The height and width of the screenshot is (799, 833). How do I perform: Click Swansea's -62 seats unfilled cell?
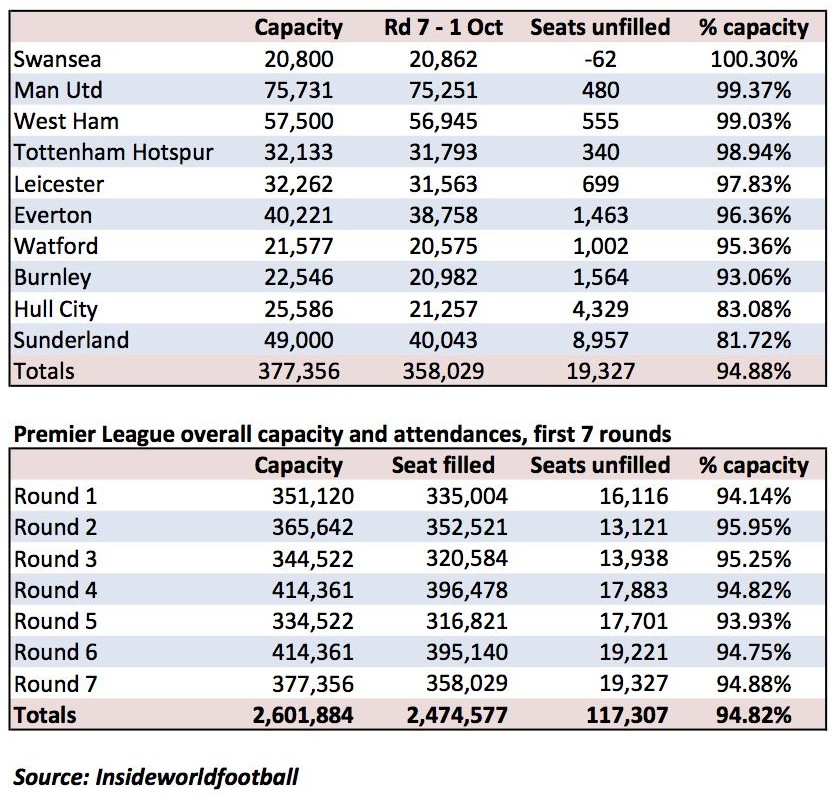pos(600,59)
